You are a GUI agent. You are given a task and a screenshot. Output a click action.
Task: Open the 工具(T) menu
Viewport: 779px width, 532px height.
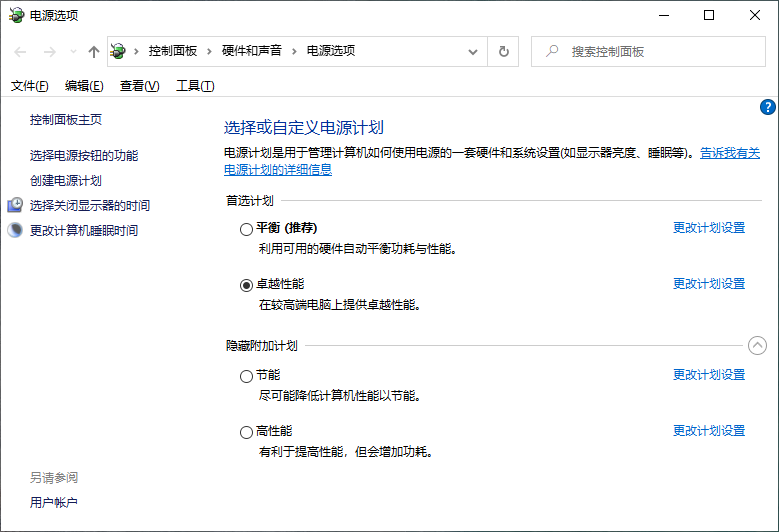pyautogui.click(x=195, y=86)
